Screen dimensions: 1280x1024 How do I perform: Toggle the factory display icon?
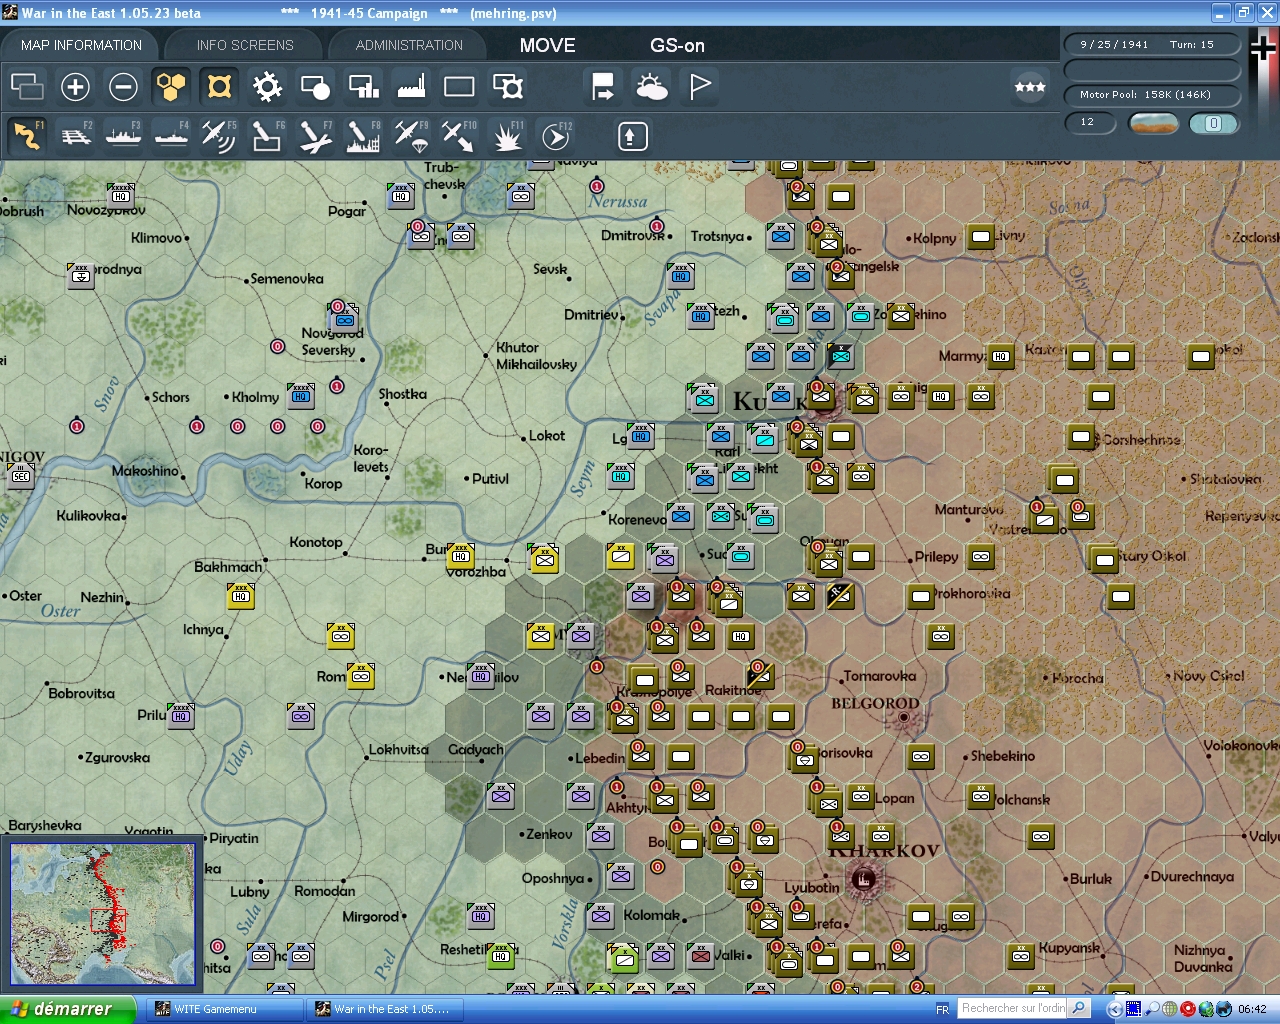click(x=411, y=87)
